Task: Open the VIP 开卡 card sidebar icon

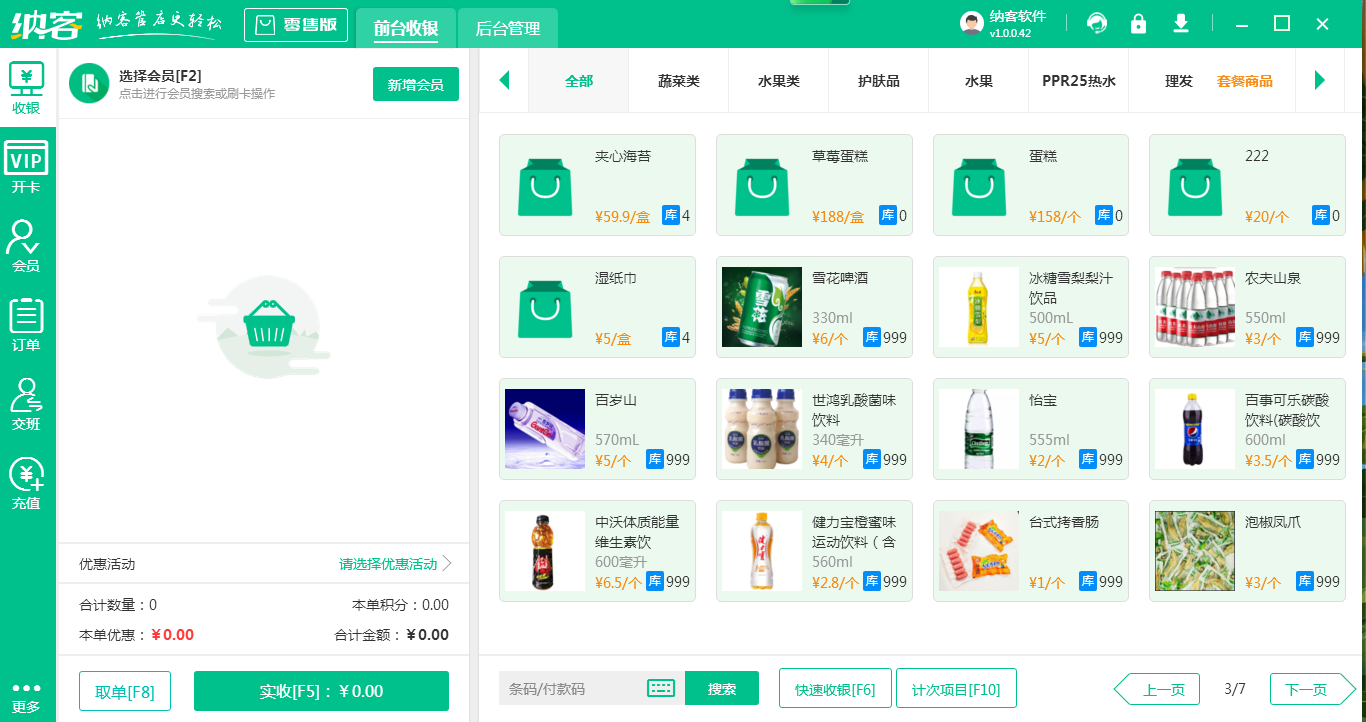Action: [x=26, y=168]
